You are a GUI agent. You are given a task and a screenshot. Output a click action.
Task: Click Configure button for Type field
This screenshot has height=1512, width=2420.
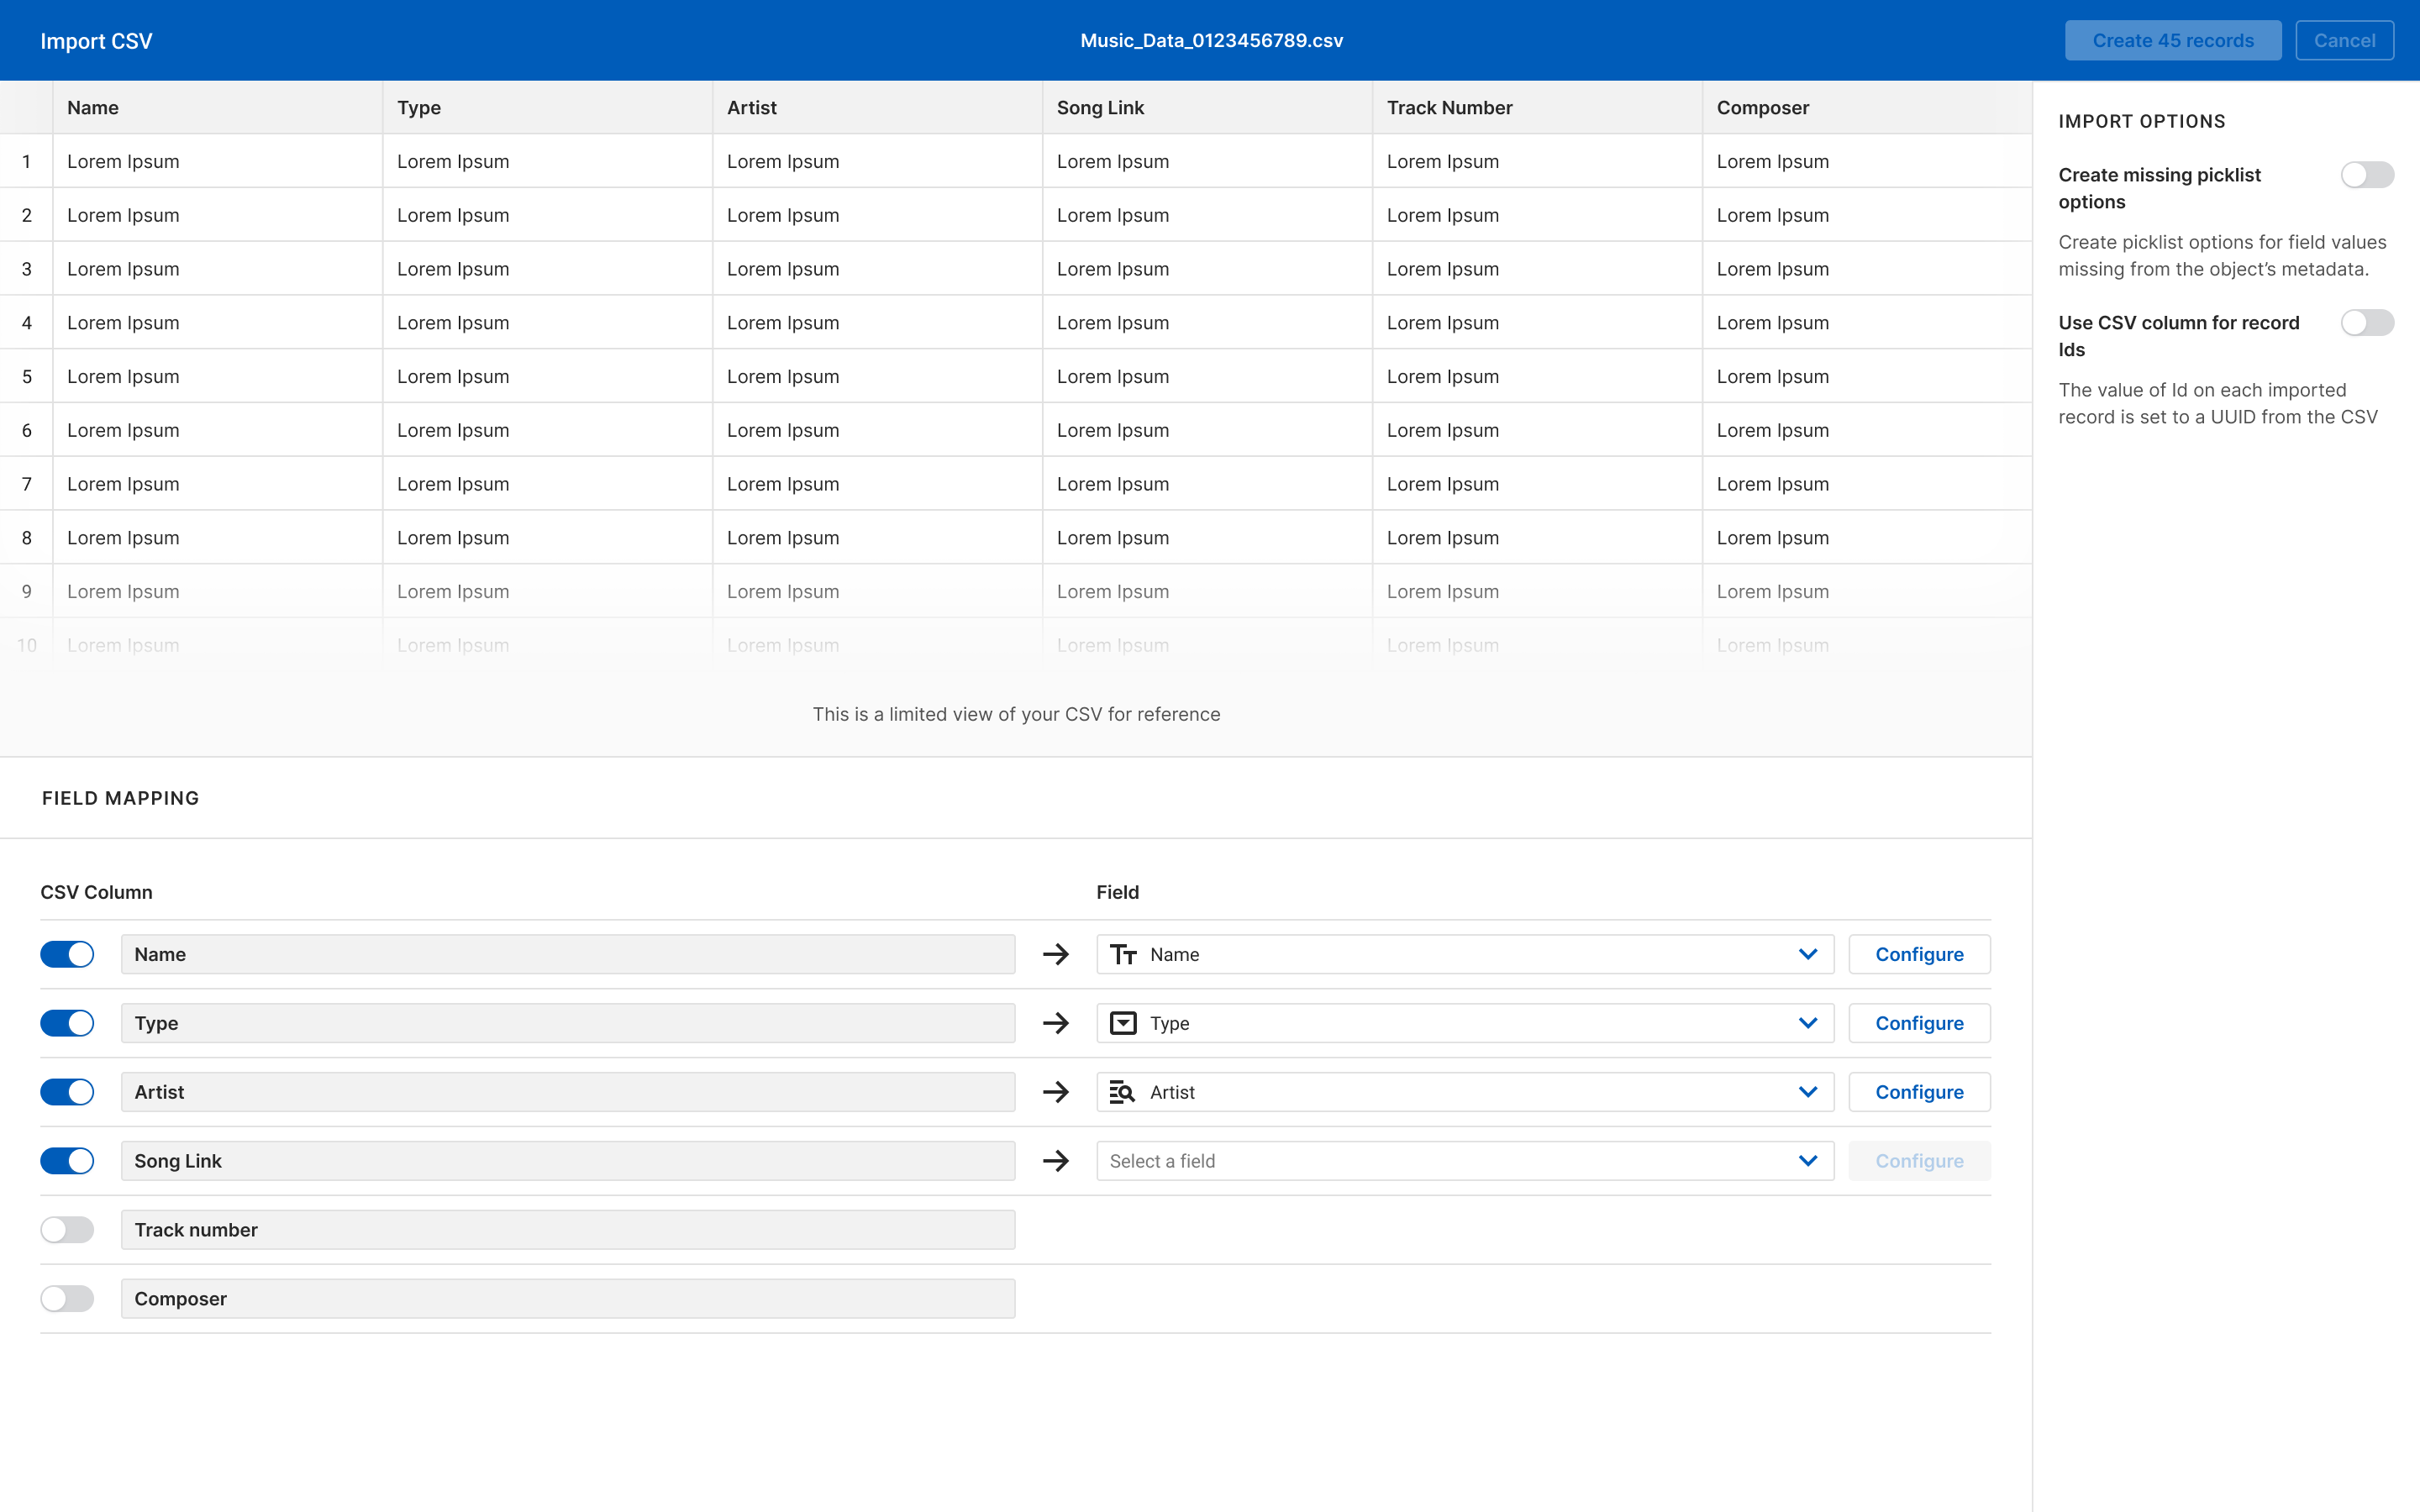(1918, 1023)
